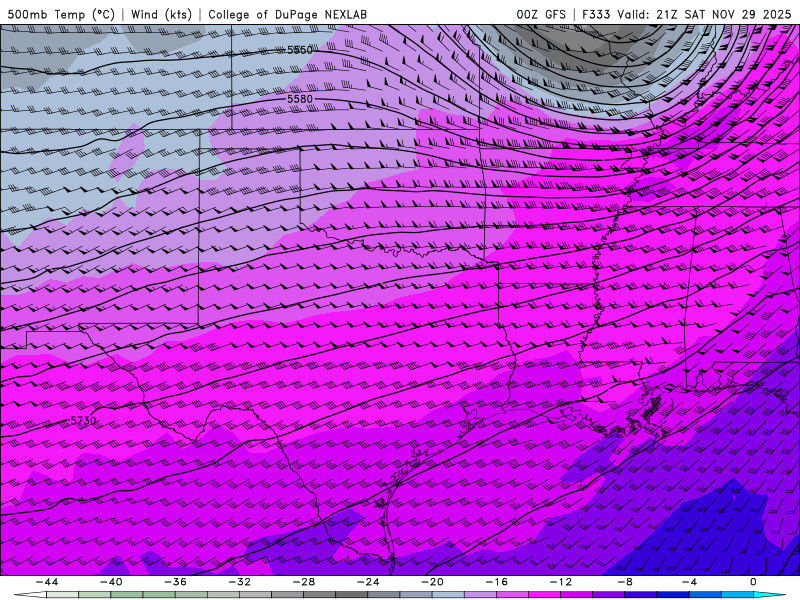Screen dimensions: 800x600
Task: Click the 'F333 Valid: 21Z SAT NOV 29 2025' text
Action: click(687, 14)
